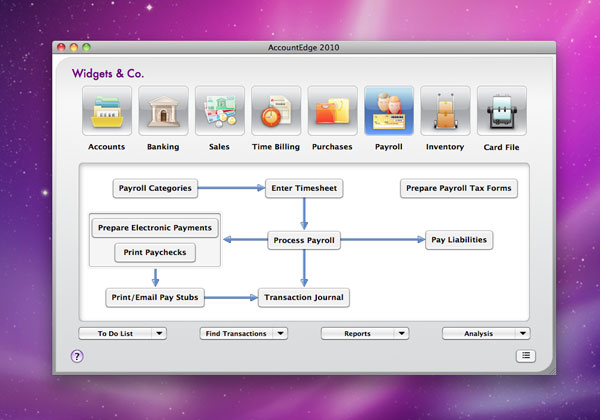Open Prepare Payroll Tax Forms
The width and height of the screenshot is (600, 420).
459,188
